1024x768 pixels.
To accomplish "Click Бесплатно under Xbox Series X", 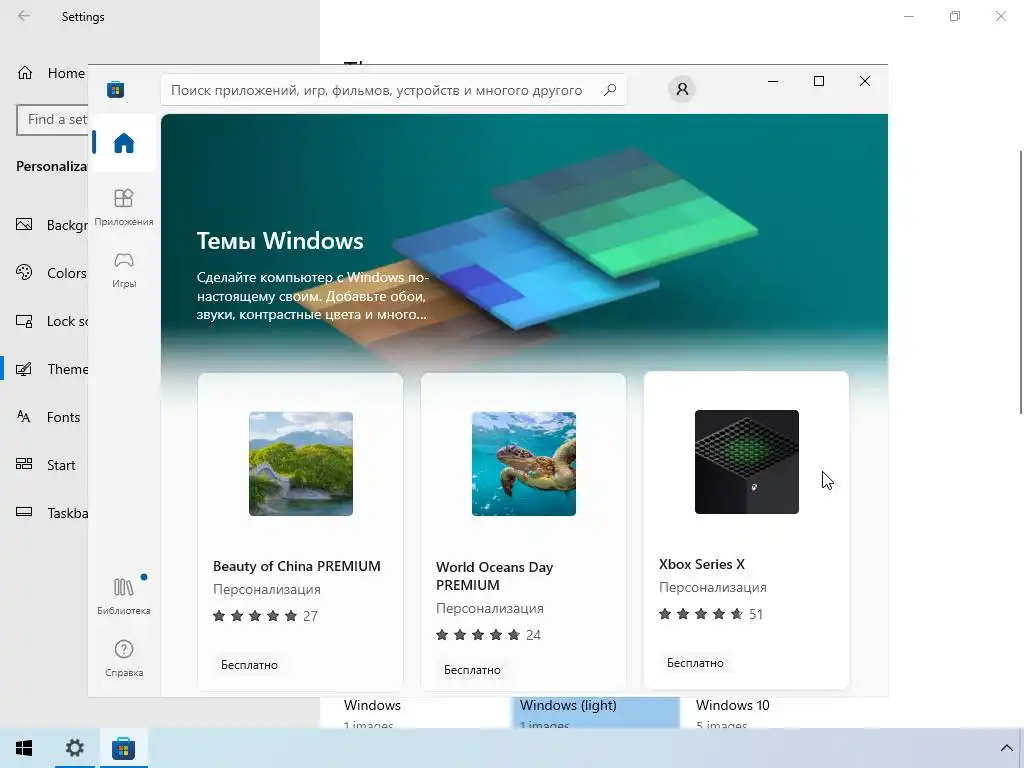I will pyautogui.click(x=696, y=663).
